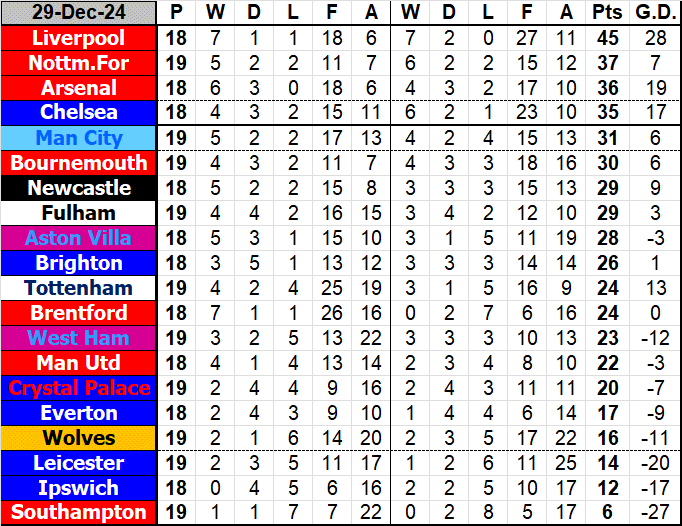Click the Liverpool team name cell

point(79,38)
